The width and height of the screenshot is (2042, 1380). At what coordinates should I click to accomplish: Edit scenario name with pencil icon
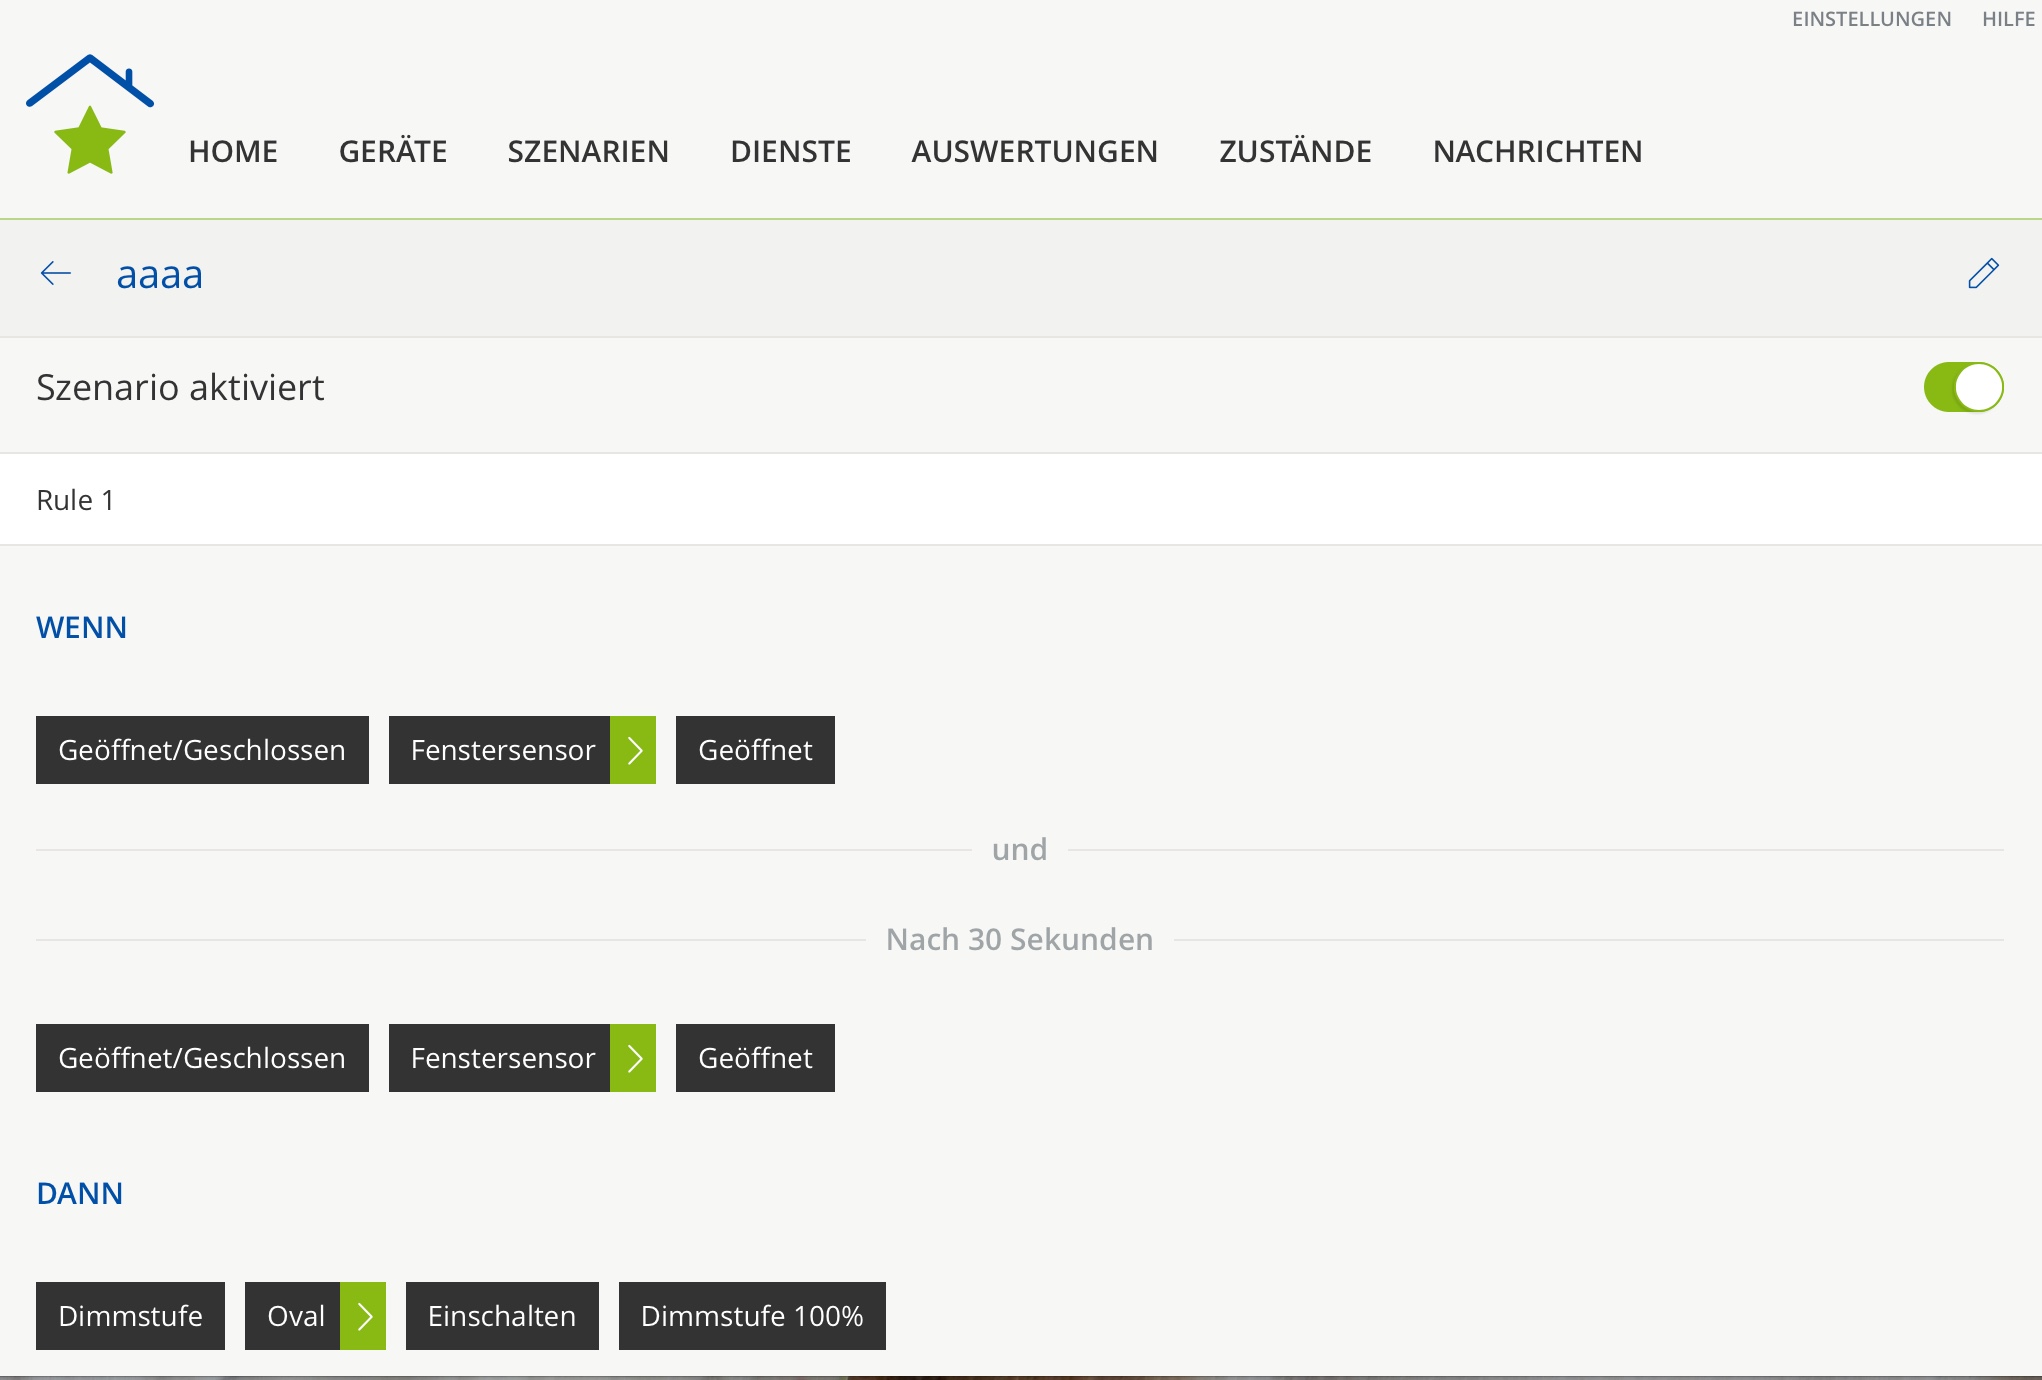tap(1982, 274)
